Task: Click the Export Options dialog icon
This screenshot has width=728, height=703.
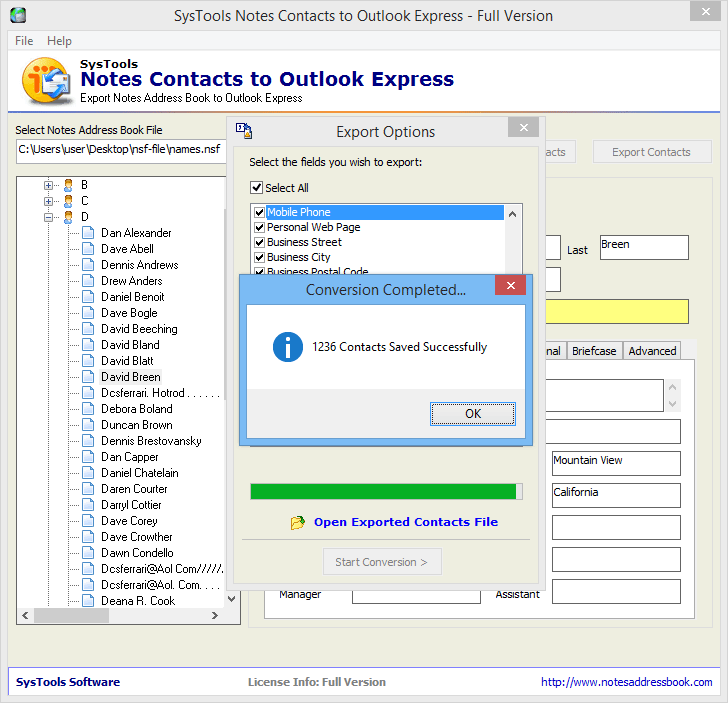Action: coord(244,130)
